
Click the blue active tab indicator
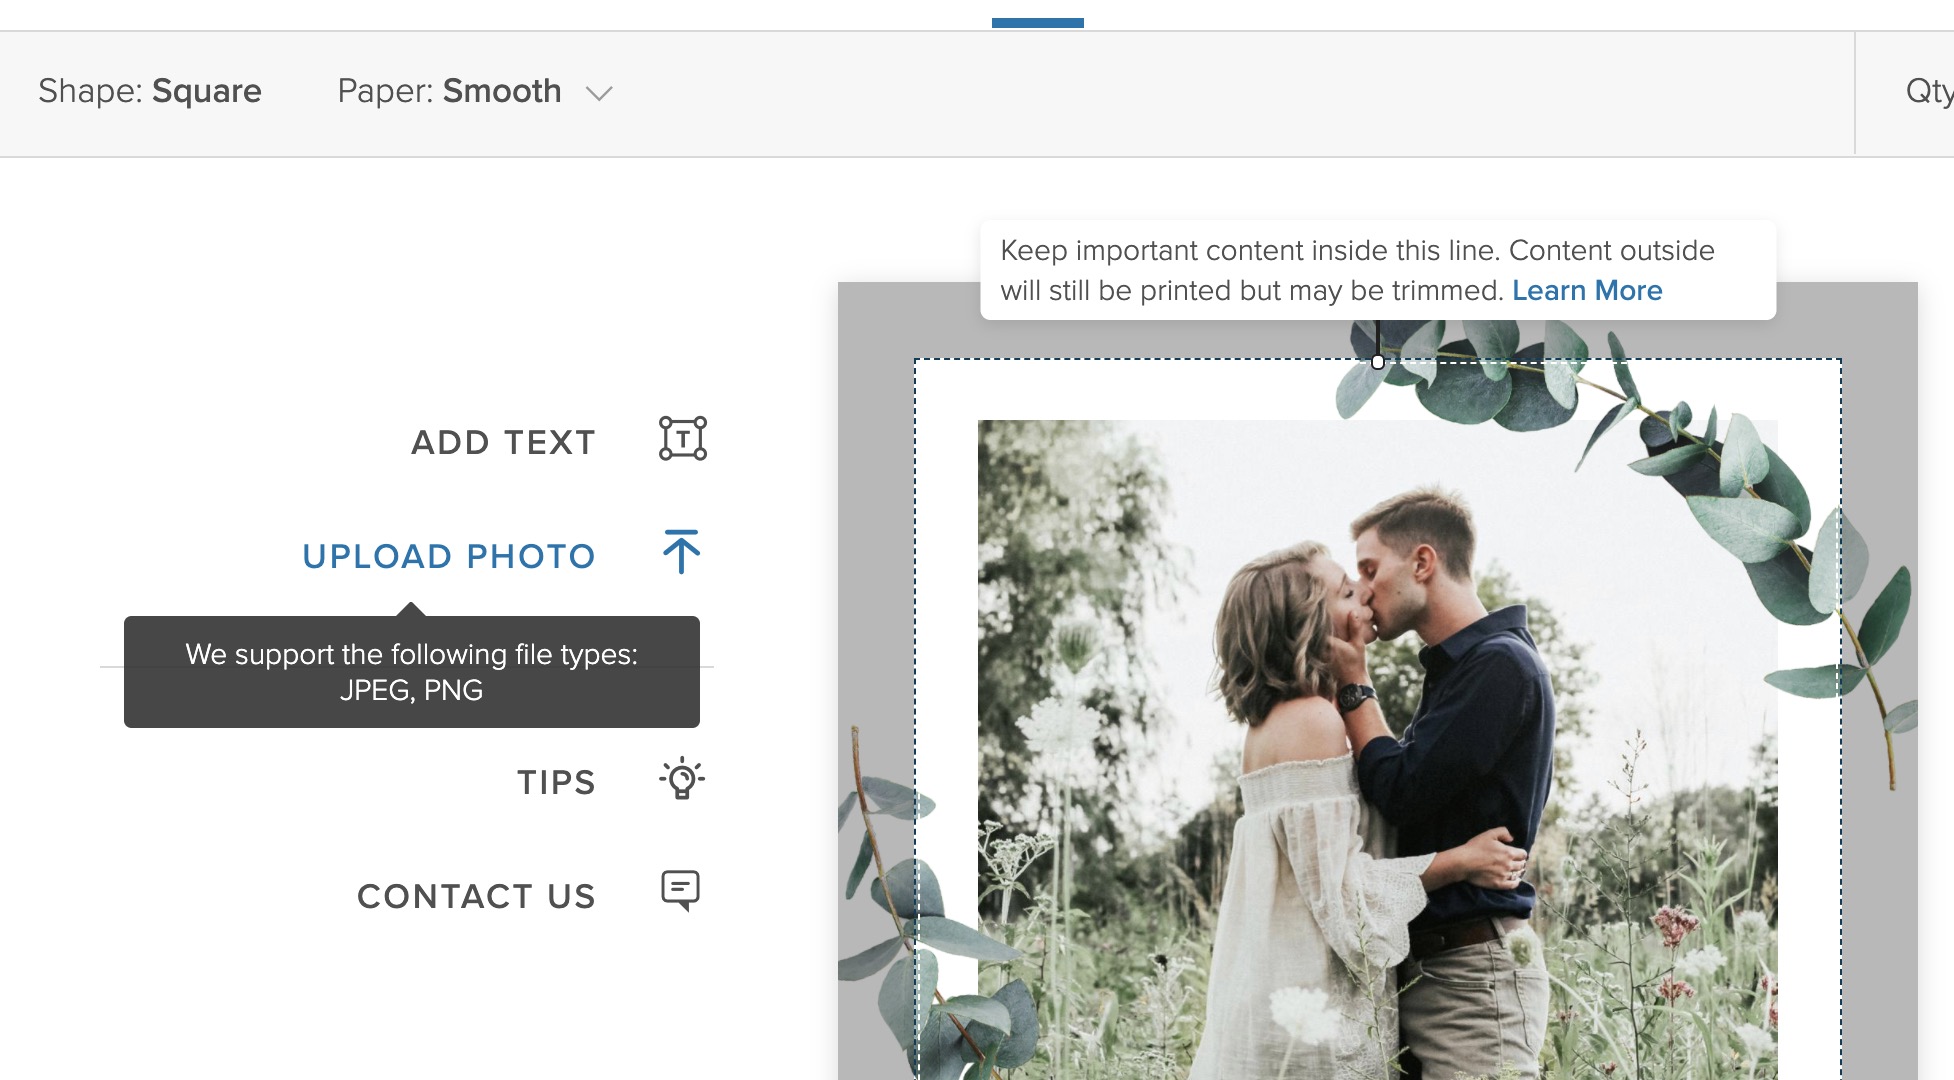click(1037, 23)
